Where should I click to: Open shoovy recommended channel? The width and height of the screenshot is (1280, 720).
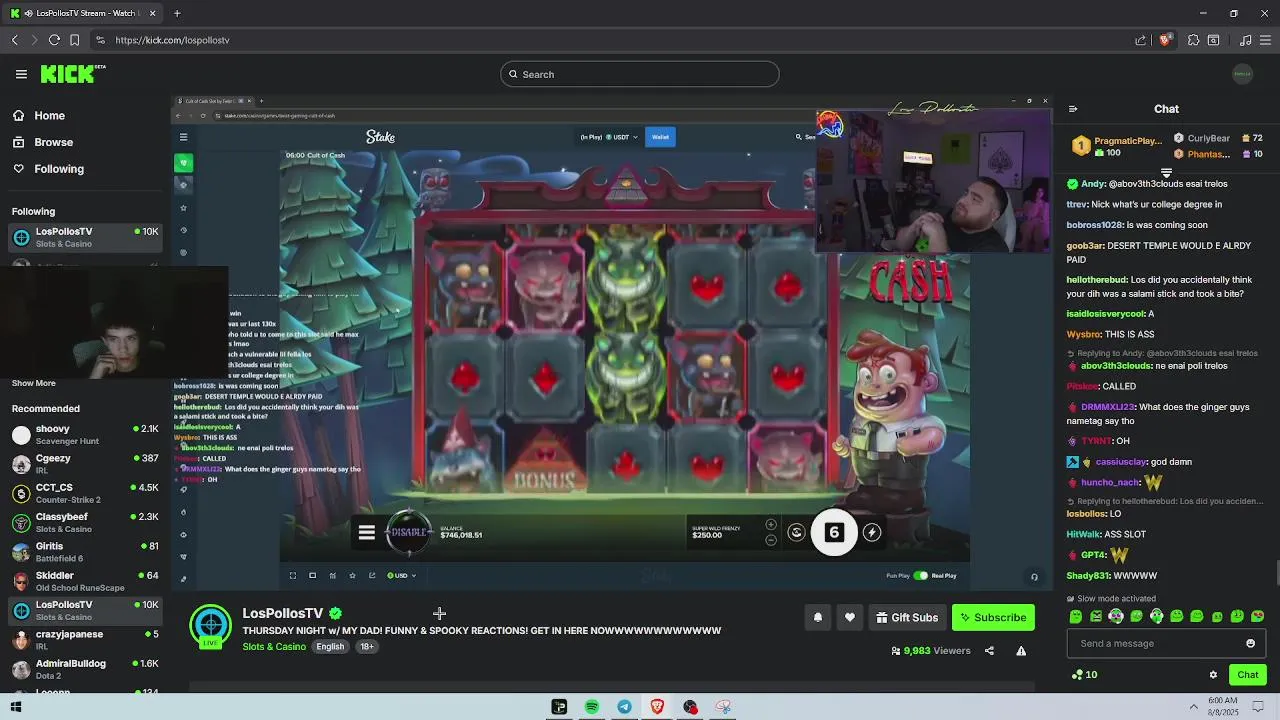coord(84,434)
